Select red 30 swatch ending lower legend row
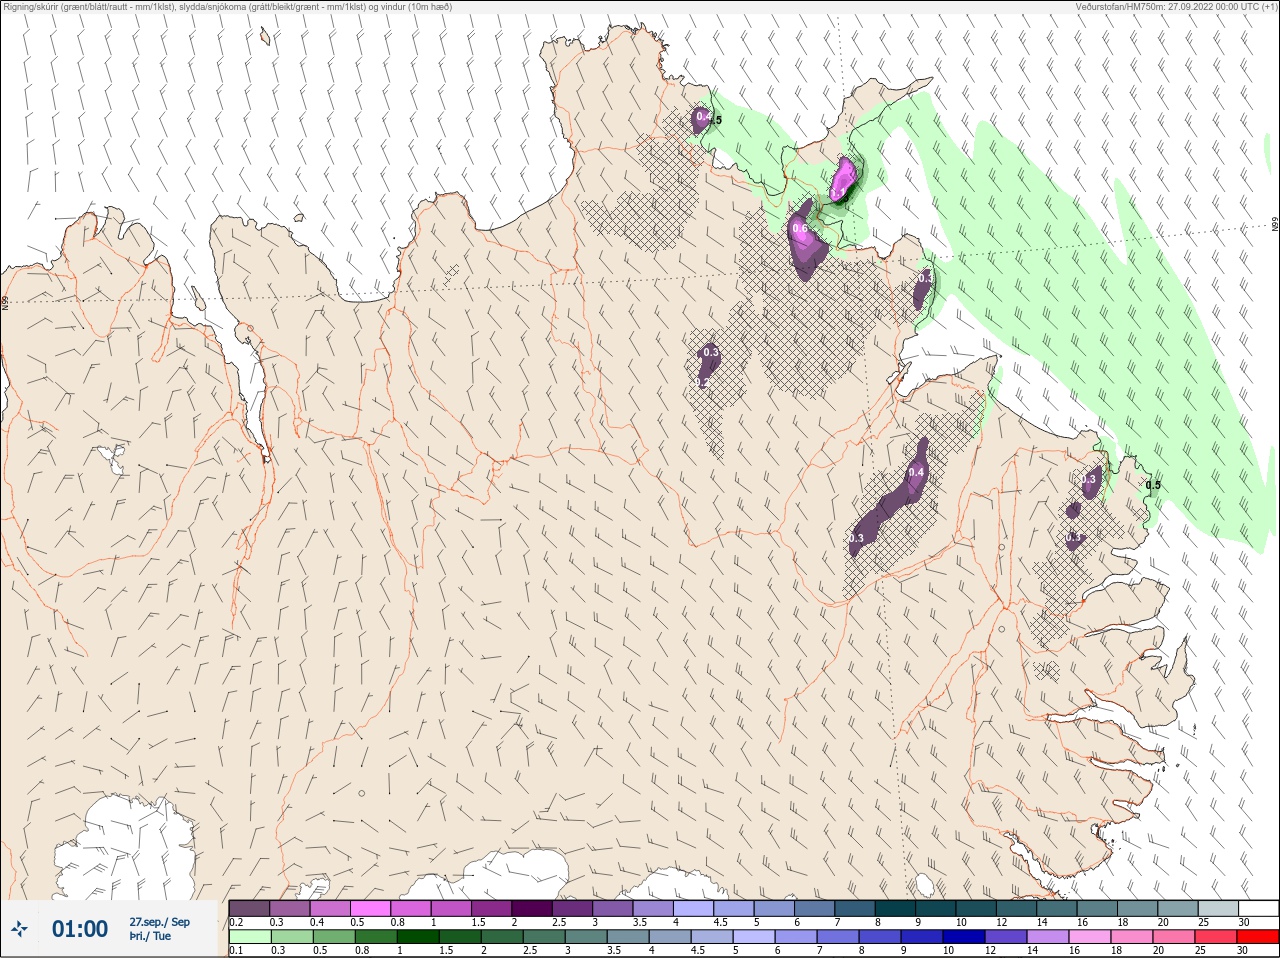The image size is (1280, 958). click(1258, 938)
